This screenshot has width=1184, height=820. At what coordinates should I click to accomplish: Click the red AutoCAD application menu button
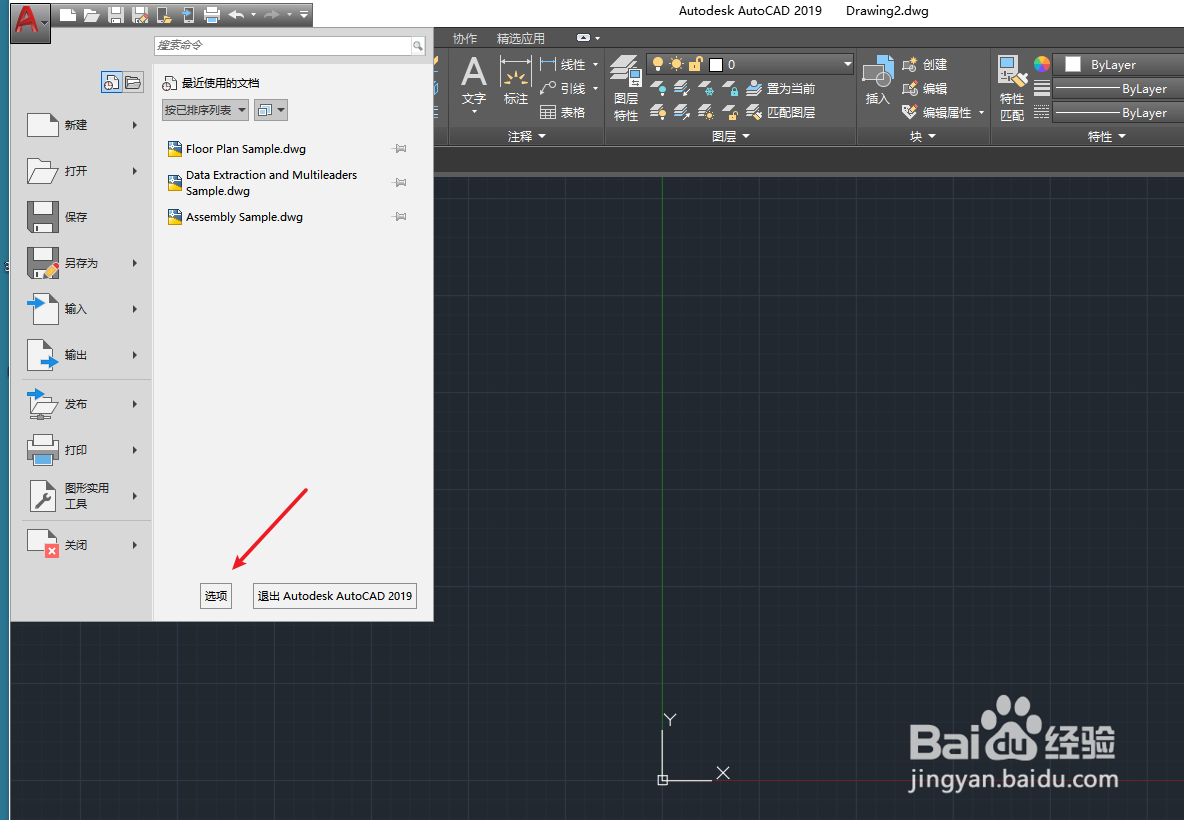tap(29, 22)
